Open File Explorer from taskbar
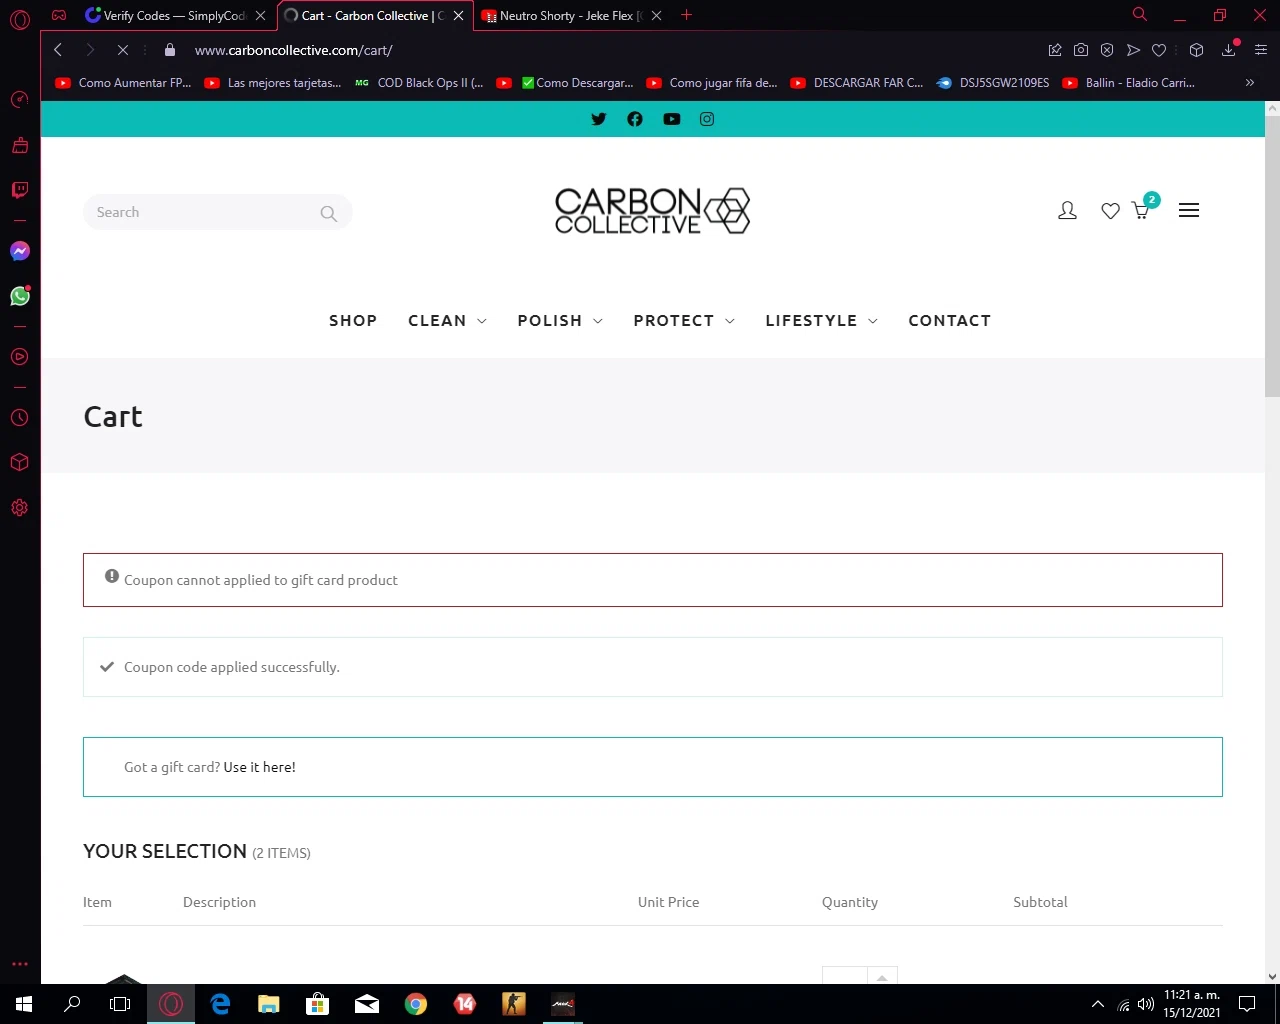Viewport: 1280px width, 1024px height. 269,1004
